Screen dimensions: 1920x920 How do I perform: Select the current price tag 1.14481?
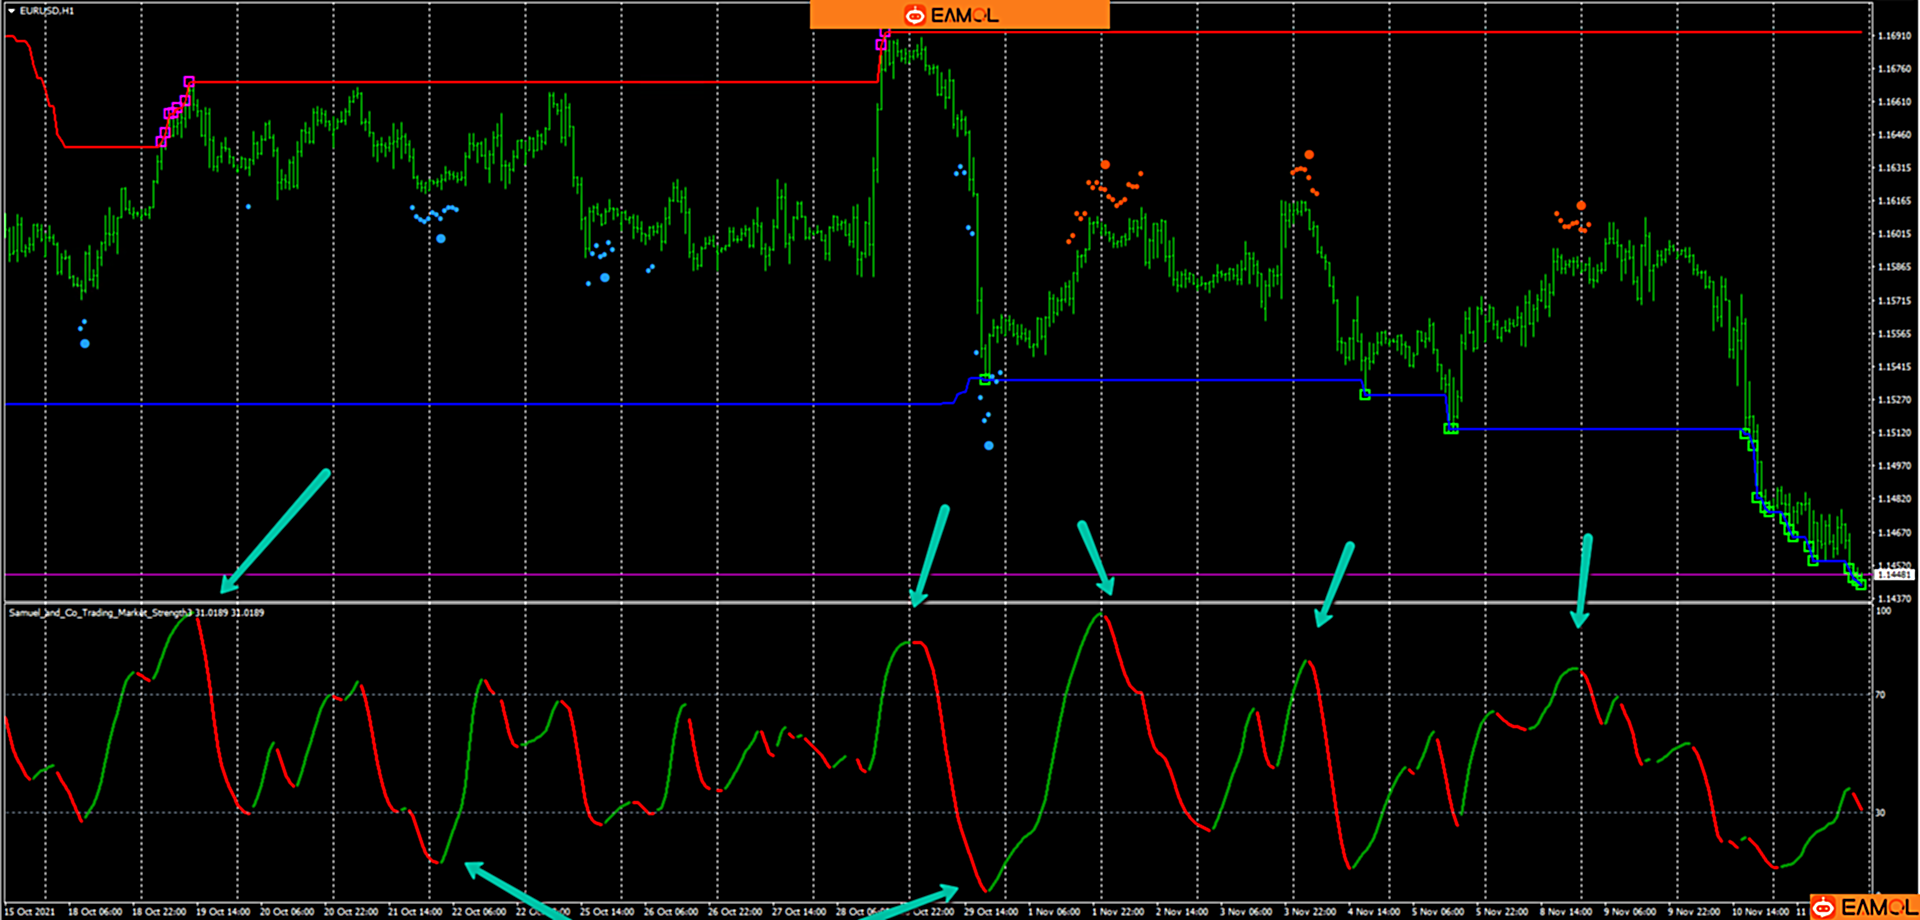click(x=1894, y=575)
